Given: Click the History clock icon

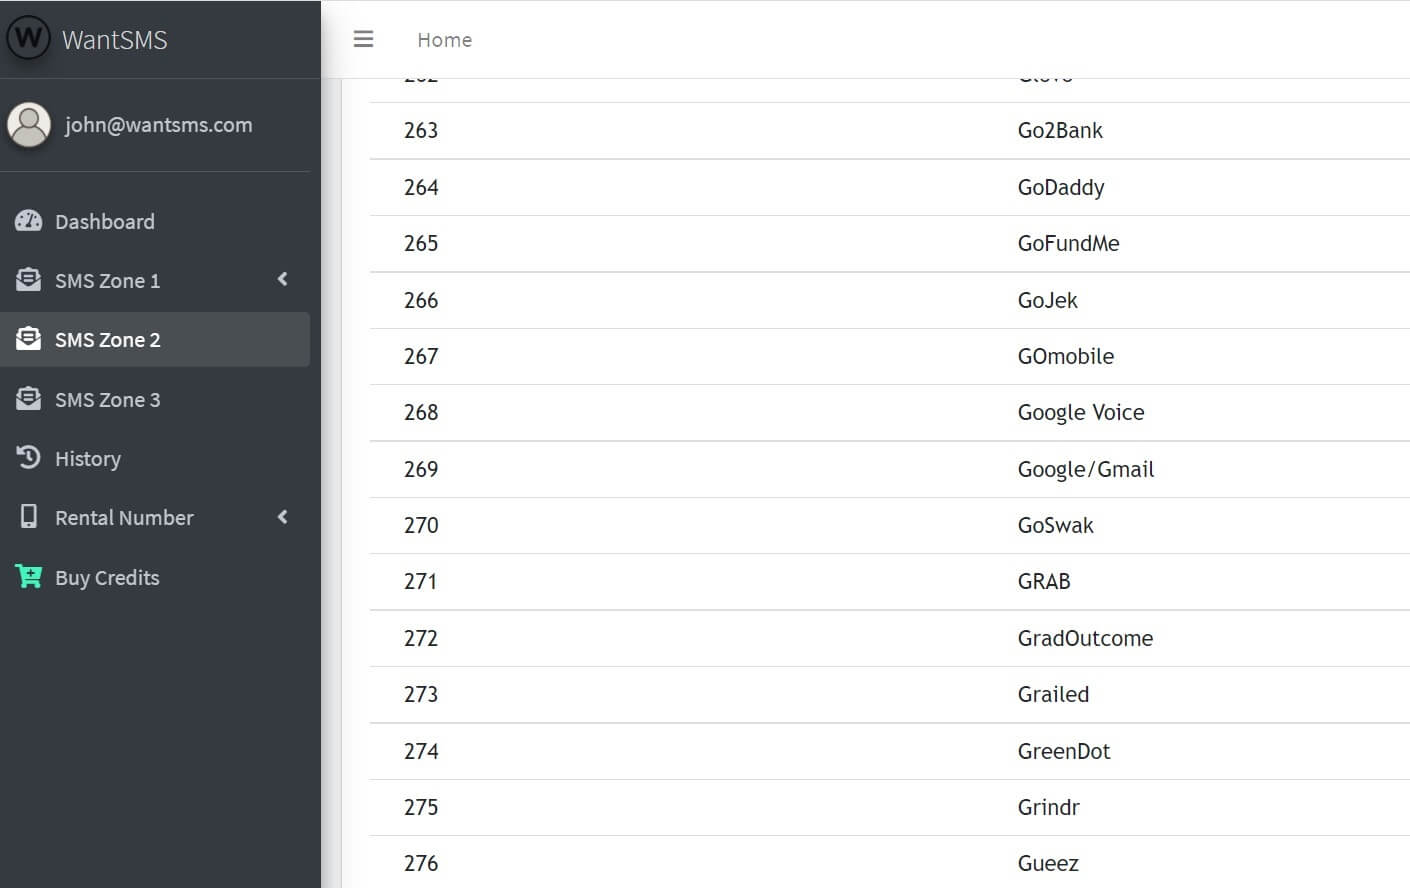Looking at the screenshot, I should pos(29,458).
